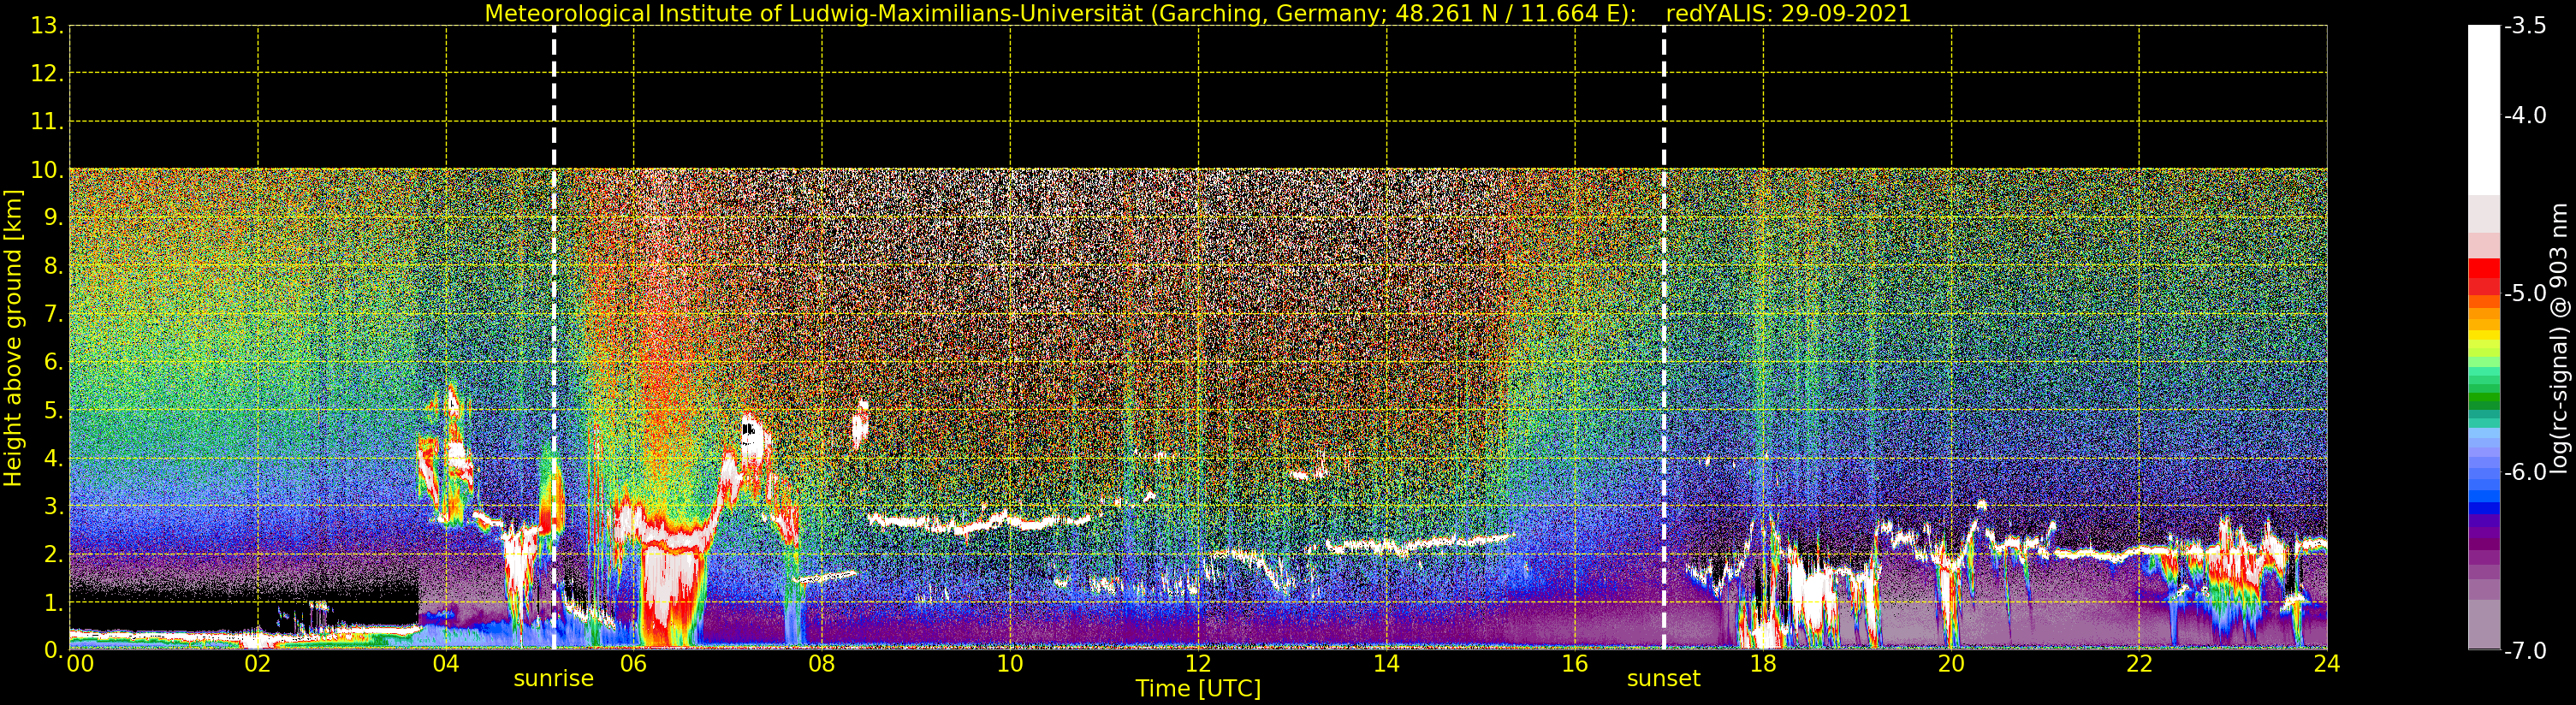The height and width of the screenshot is (705, 2576).
Task: Select the 0 km height axis tick
Action: click(53, 650)
